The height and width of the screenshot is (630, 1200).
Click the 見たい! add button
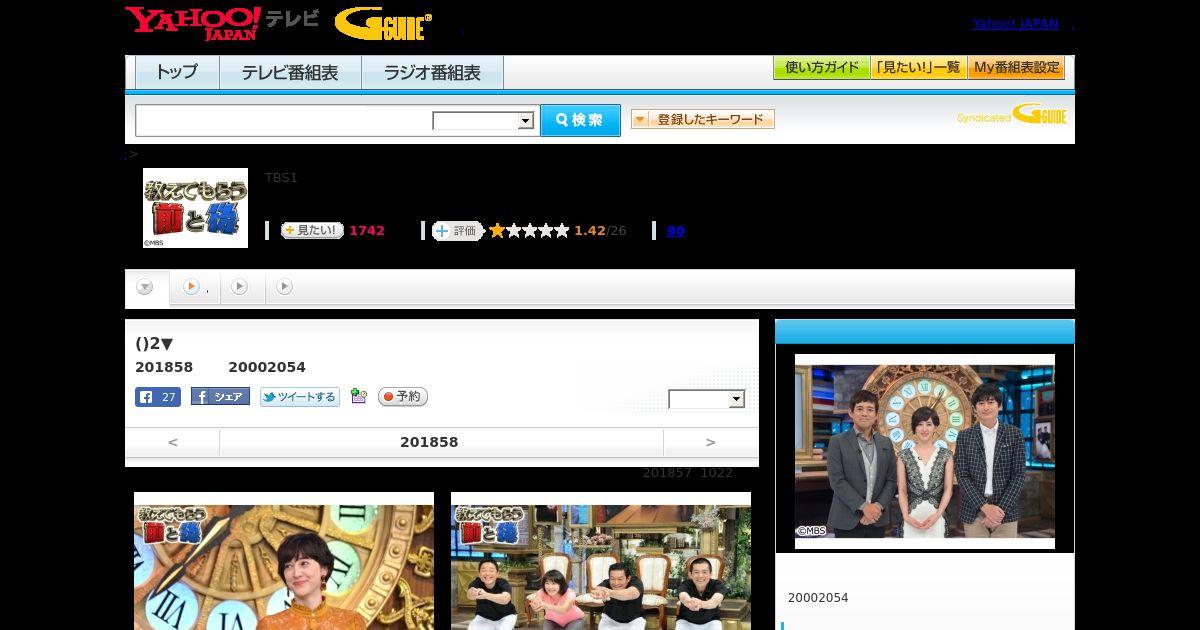(312, 230)
